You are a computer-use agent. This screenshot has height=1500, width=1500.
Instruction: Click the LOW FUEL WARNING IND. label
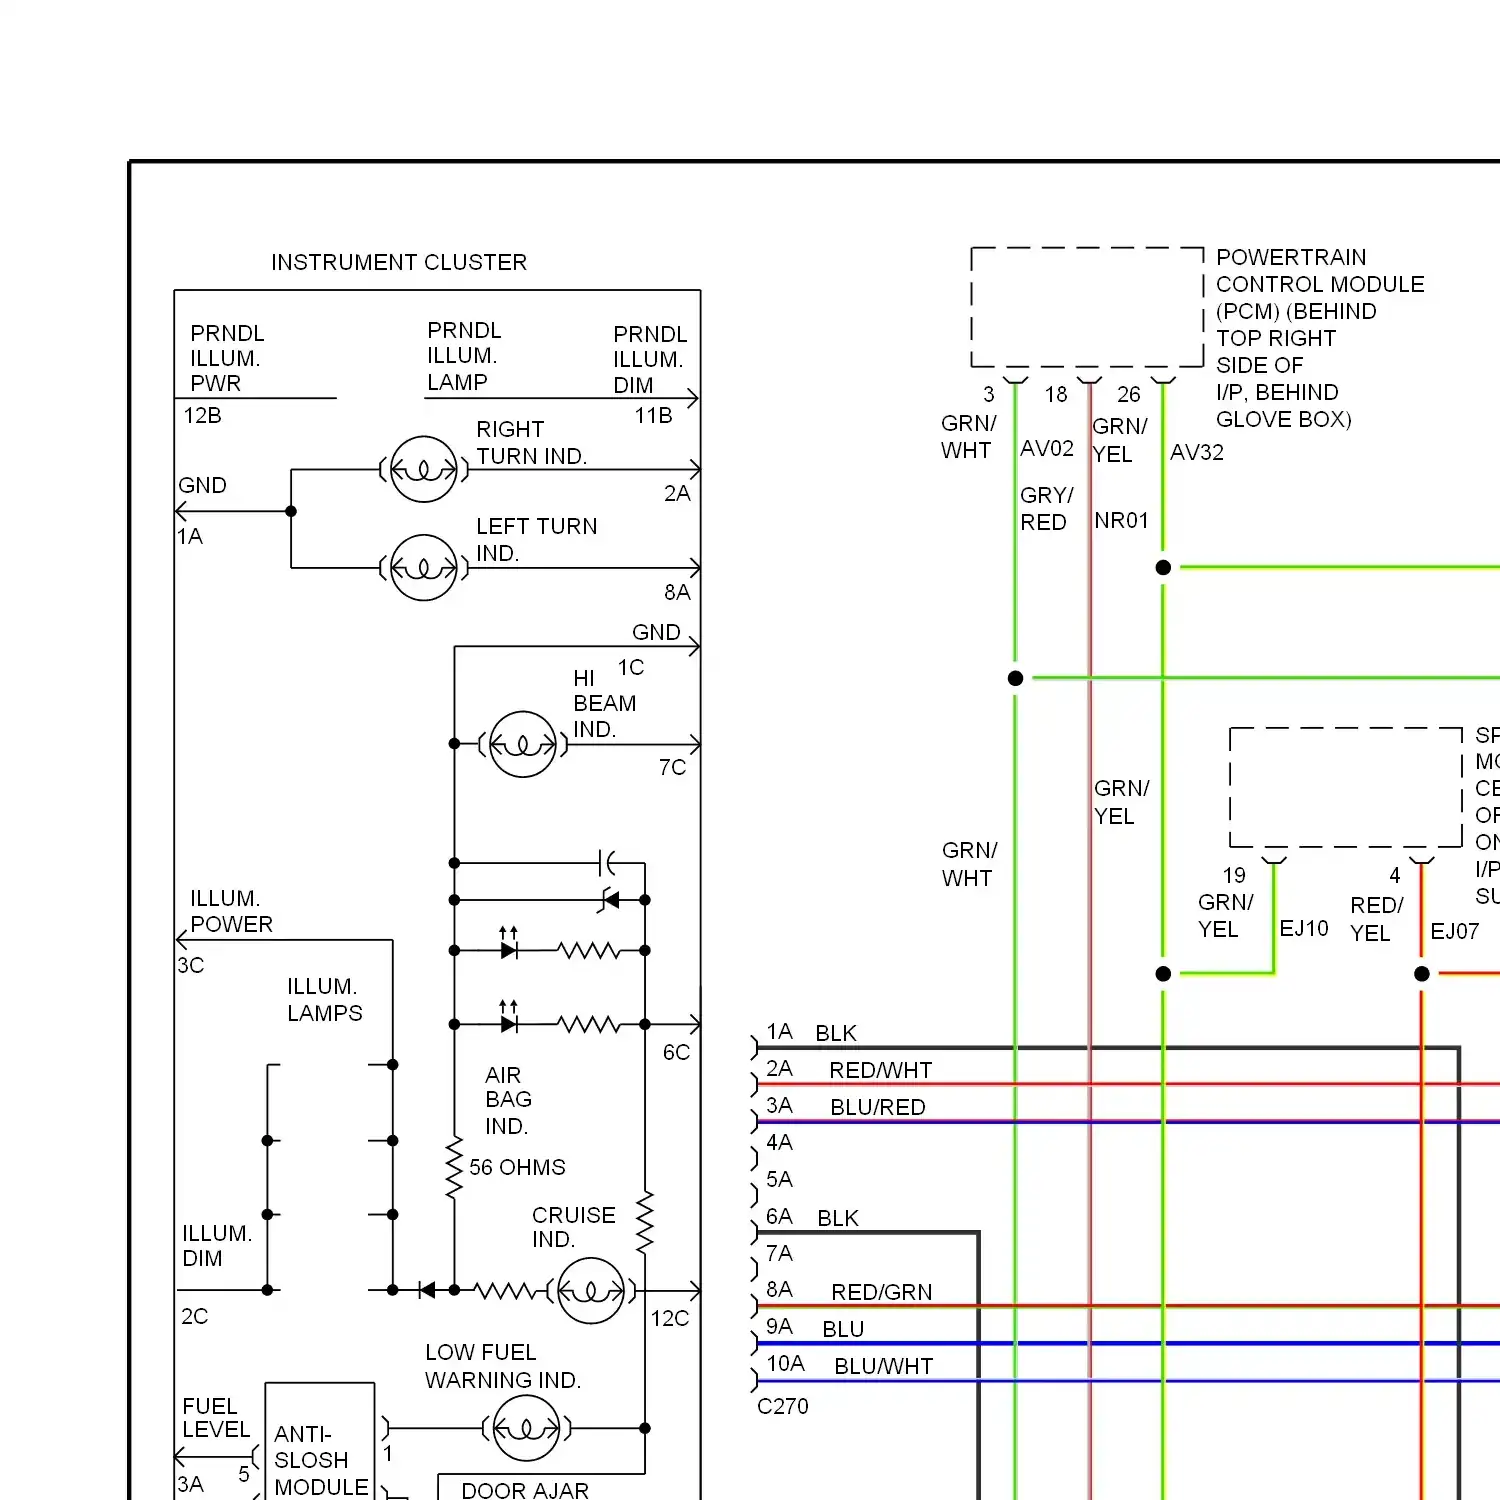click(x=503, y=1366)
